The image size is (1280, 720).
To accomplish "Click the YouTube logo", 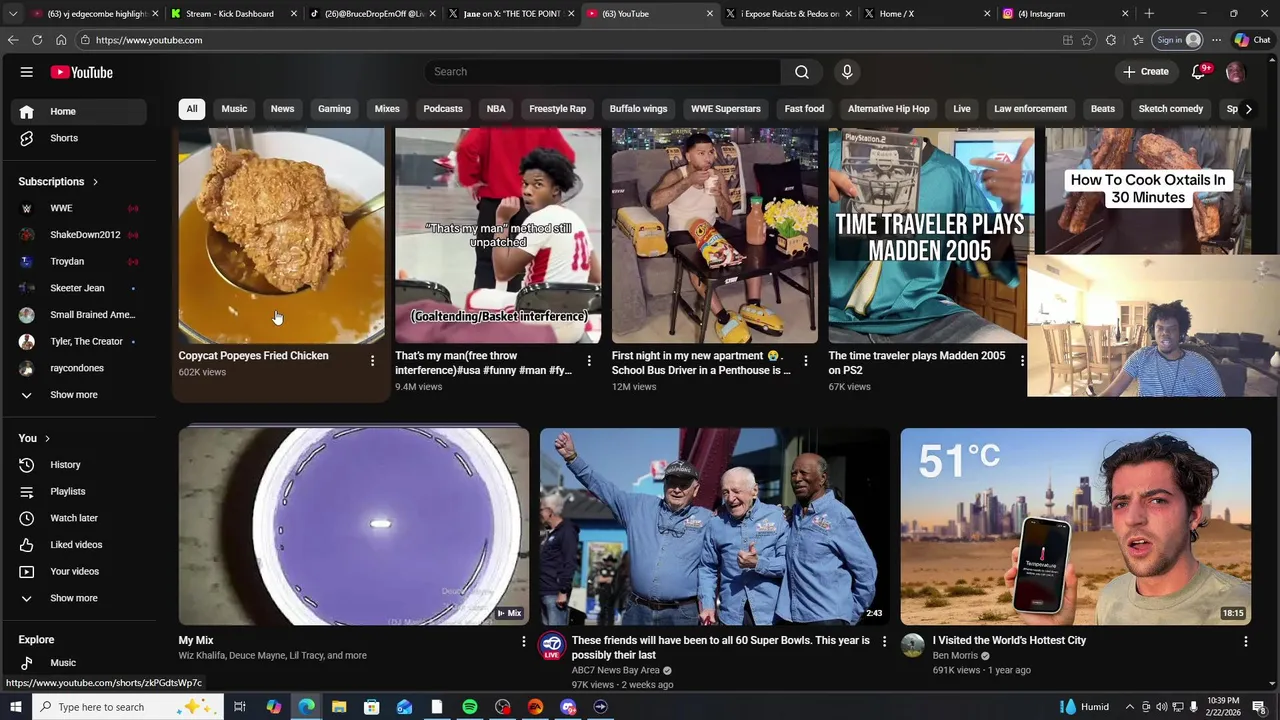I will pos(81,72).
